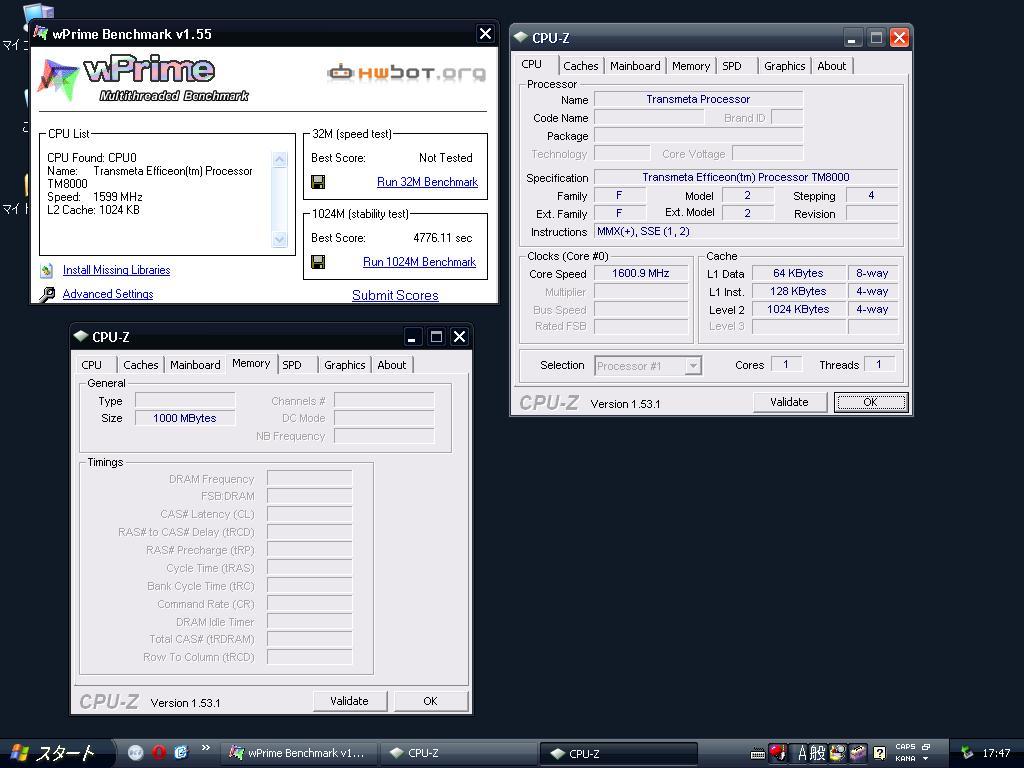
Task: Click the taskbar clock showing 17:47
Action: click(996, 753)
